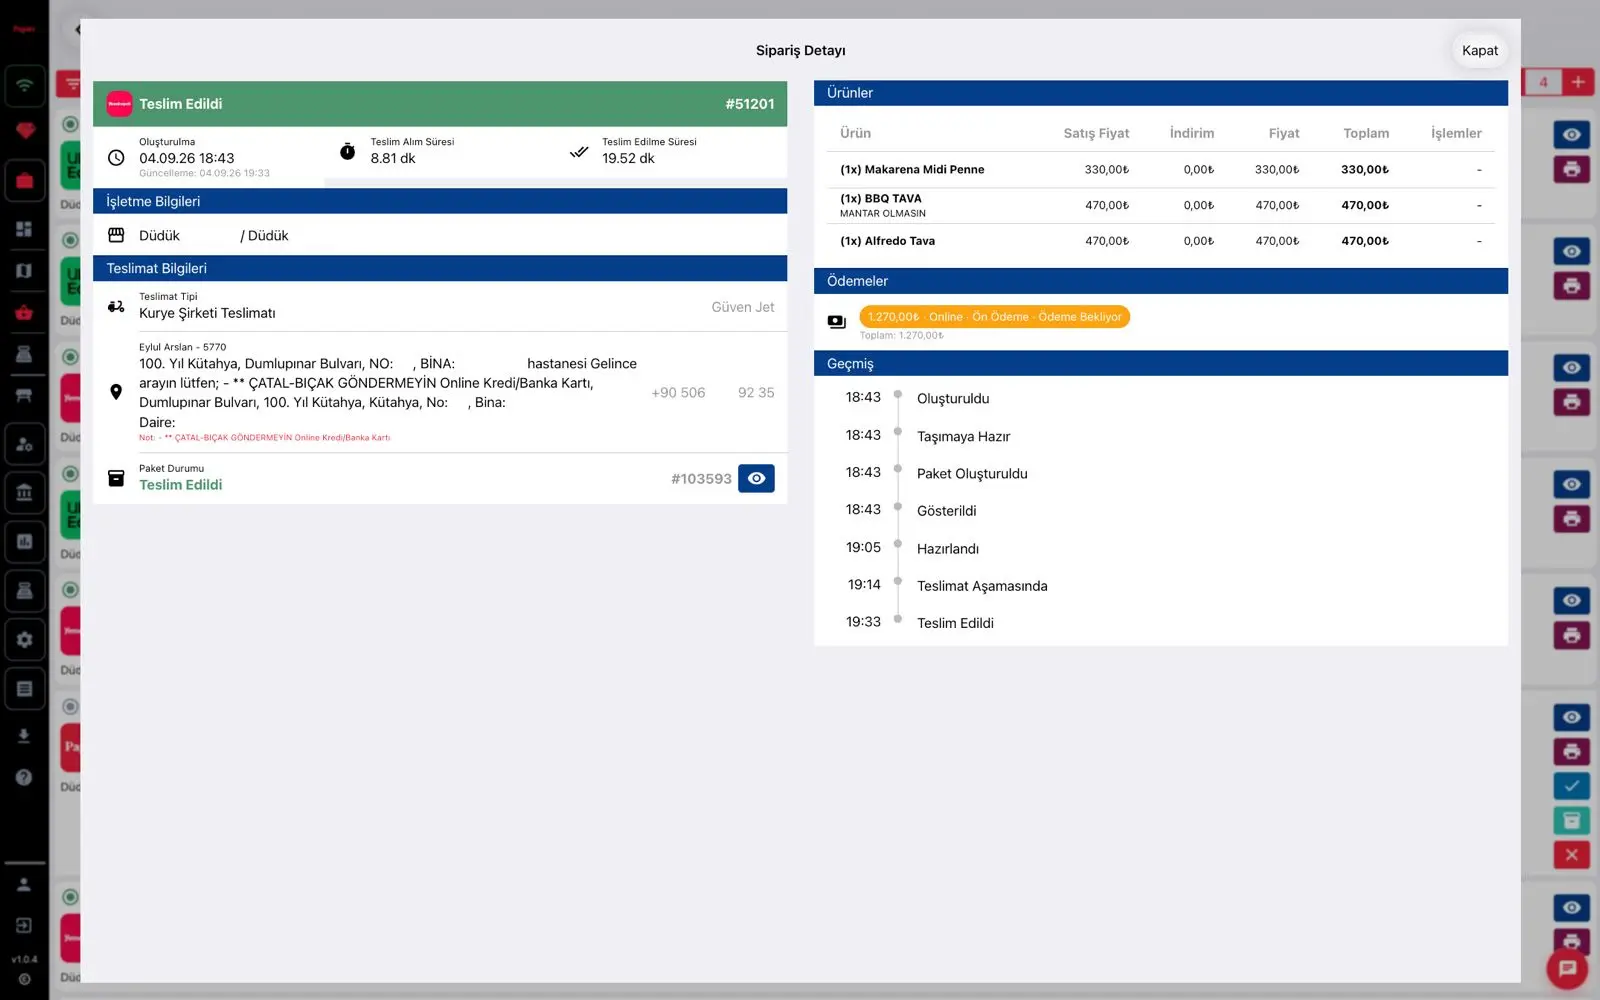Screen dimensions: 1600x1000
Task: Click the red briefcase orders icon
Action: click(x=24, y=181)
